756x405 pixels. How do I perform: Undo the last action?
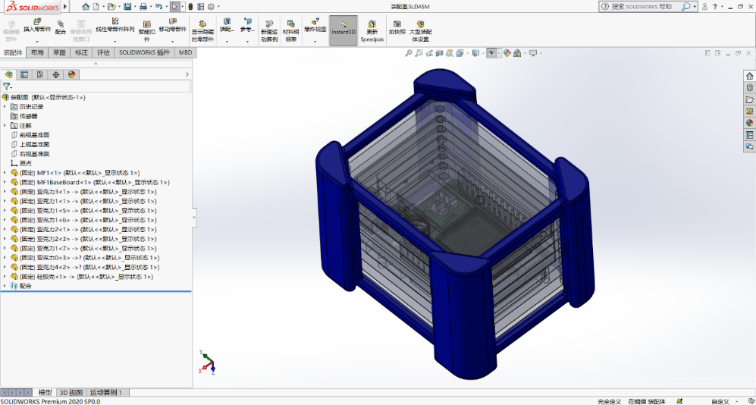click(159, 7)
